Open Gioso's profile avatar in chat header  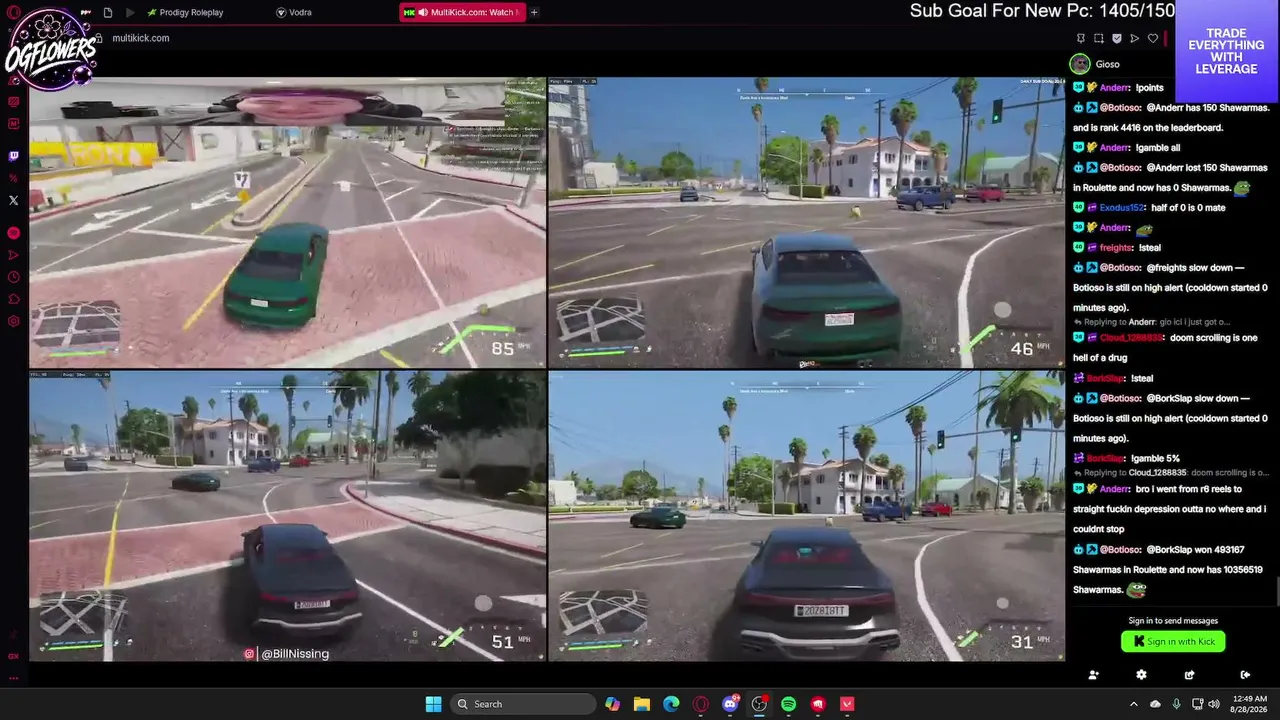point(1079,64)
